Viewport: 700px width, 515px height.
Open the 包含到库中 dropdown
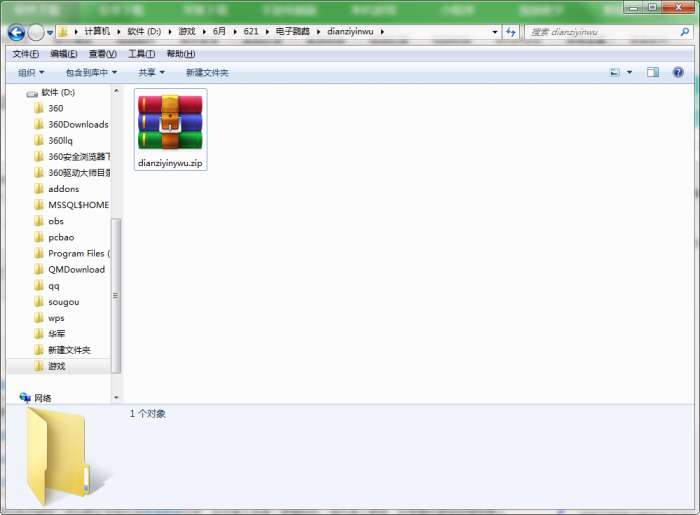pyautogui.click(x=91, y=72)
